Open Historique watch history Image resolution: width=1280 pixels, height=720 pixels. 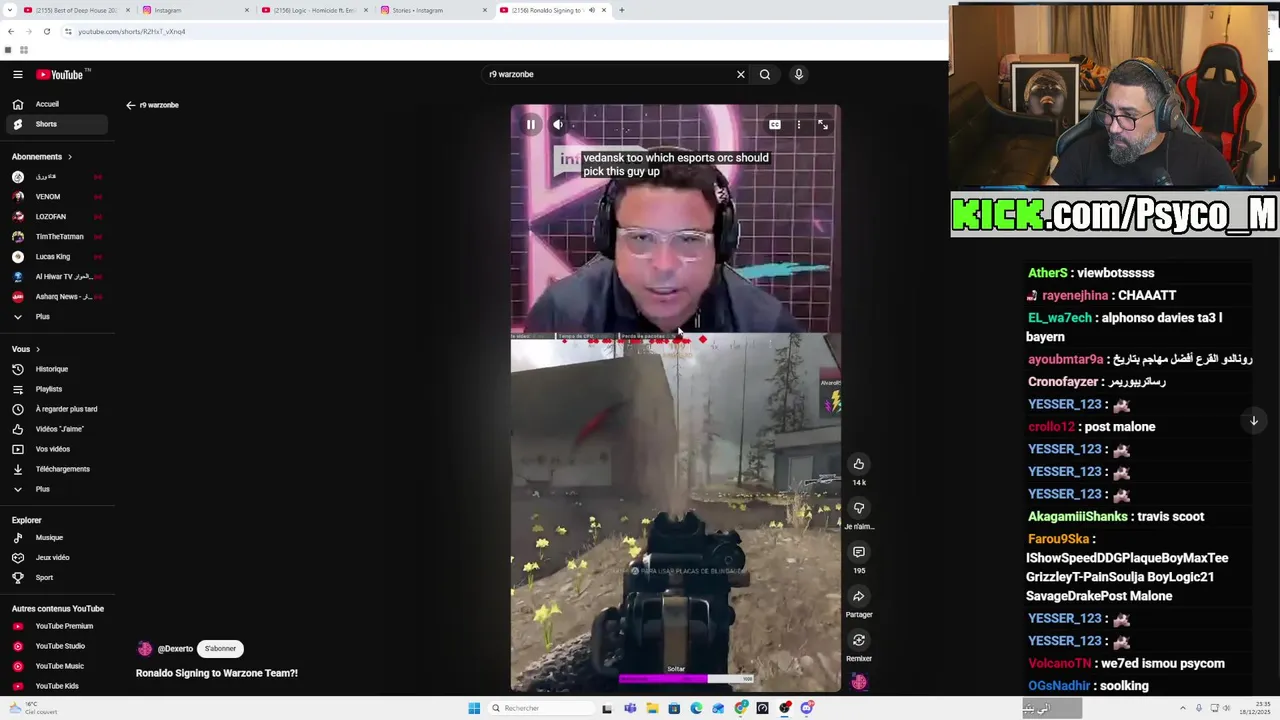(x=56, y=369)
